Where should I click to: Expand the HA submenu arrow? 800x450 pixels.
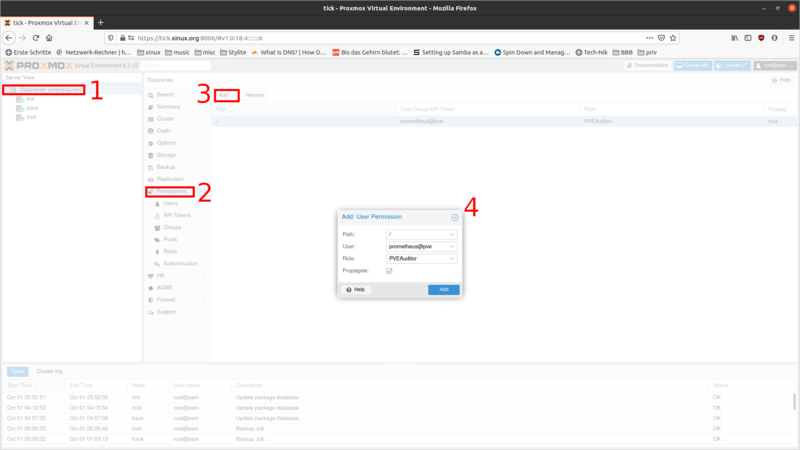[203, 275]
